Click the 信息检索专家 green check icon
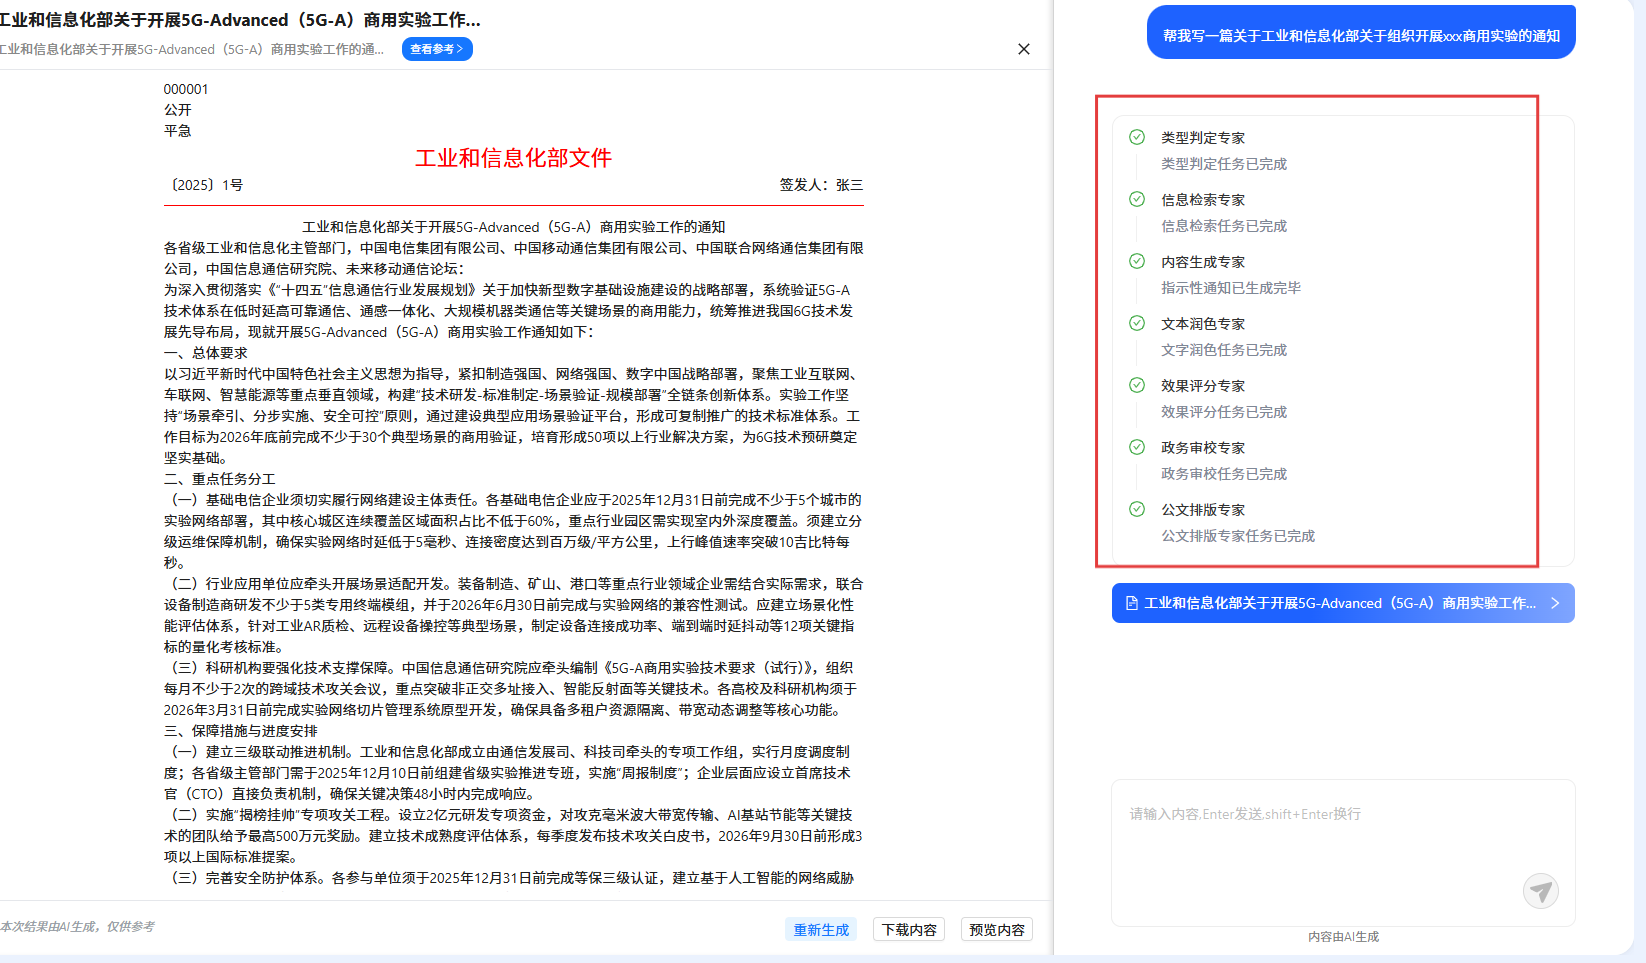This screenshot has height=963, width=1646. coord(1137,199)
